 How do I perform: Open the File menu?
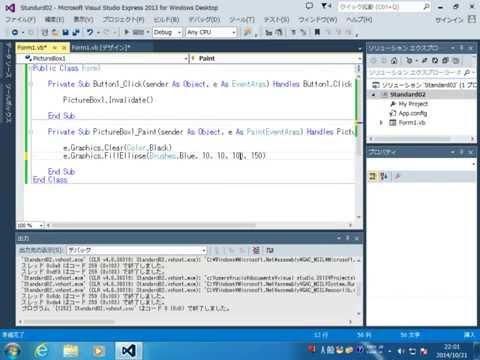click(x=20, y=20)
